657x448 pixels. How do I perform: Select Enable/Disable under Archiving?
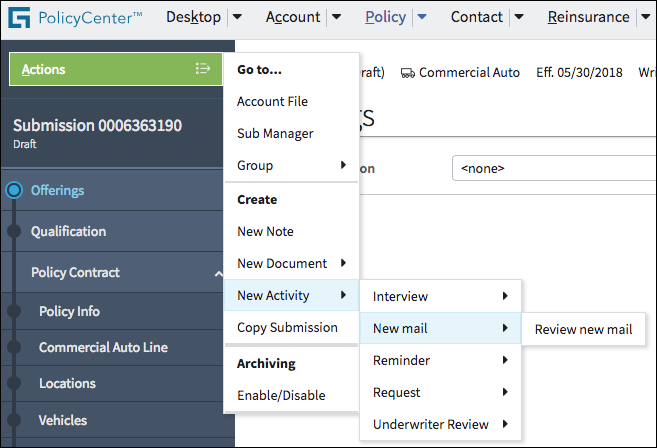click(x=281, y=395)
